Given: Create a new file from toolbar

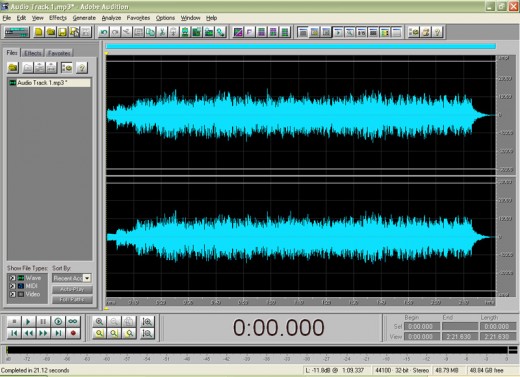Looking at the screenshot, I should click(39, 32).
